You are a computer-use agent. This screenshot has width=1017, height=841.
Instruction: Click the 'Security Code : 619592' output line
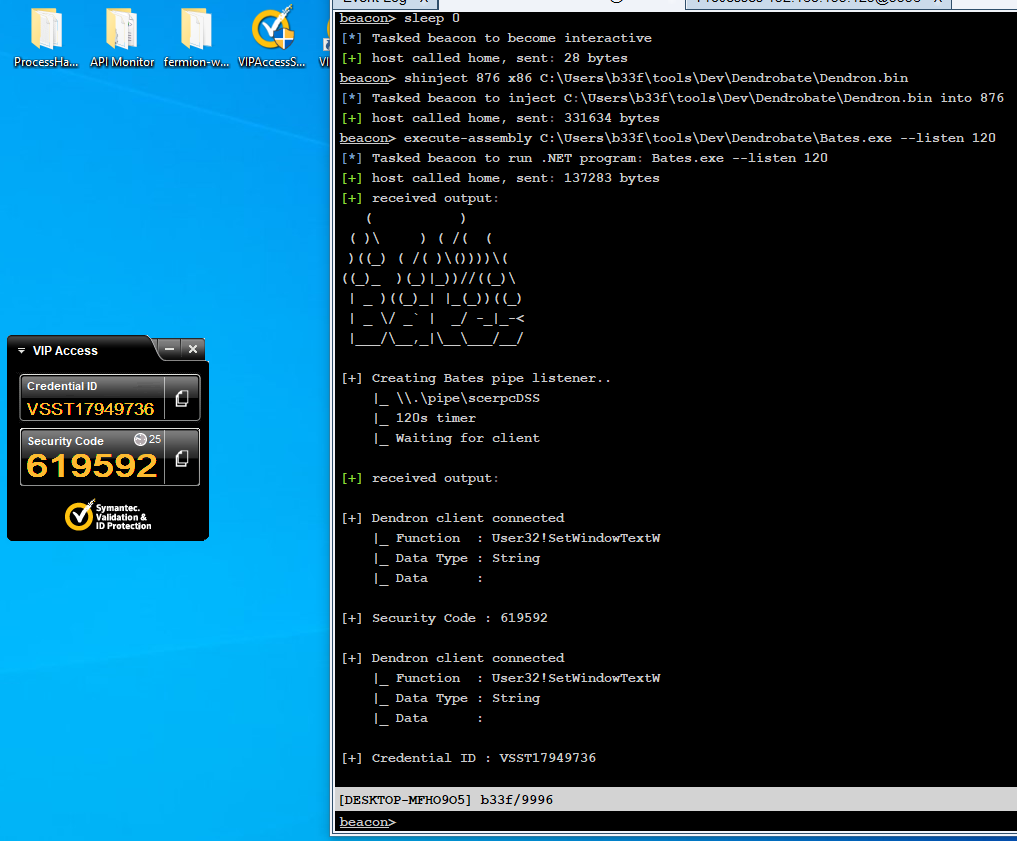coord(444,618)
